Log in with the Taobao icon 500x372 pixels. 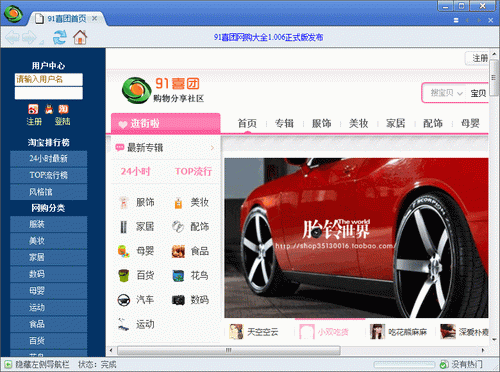[63, 109]
